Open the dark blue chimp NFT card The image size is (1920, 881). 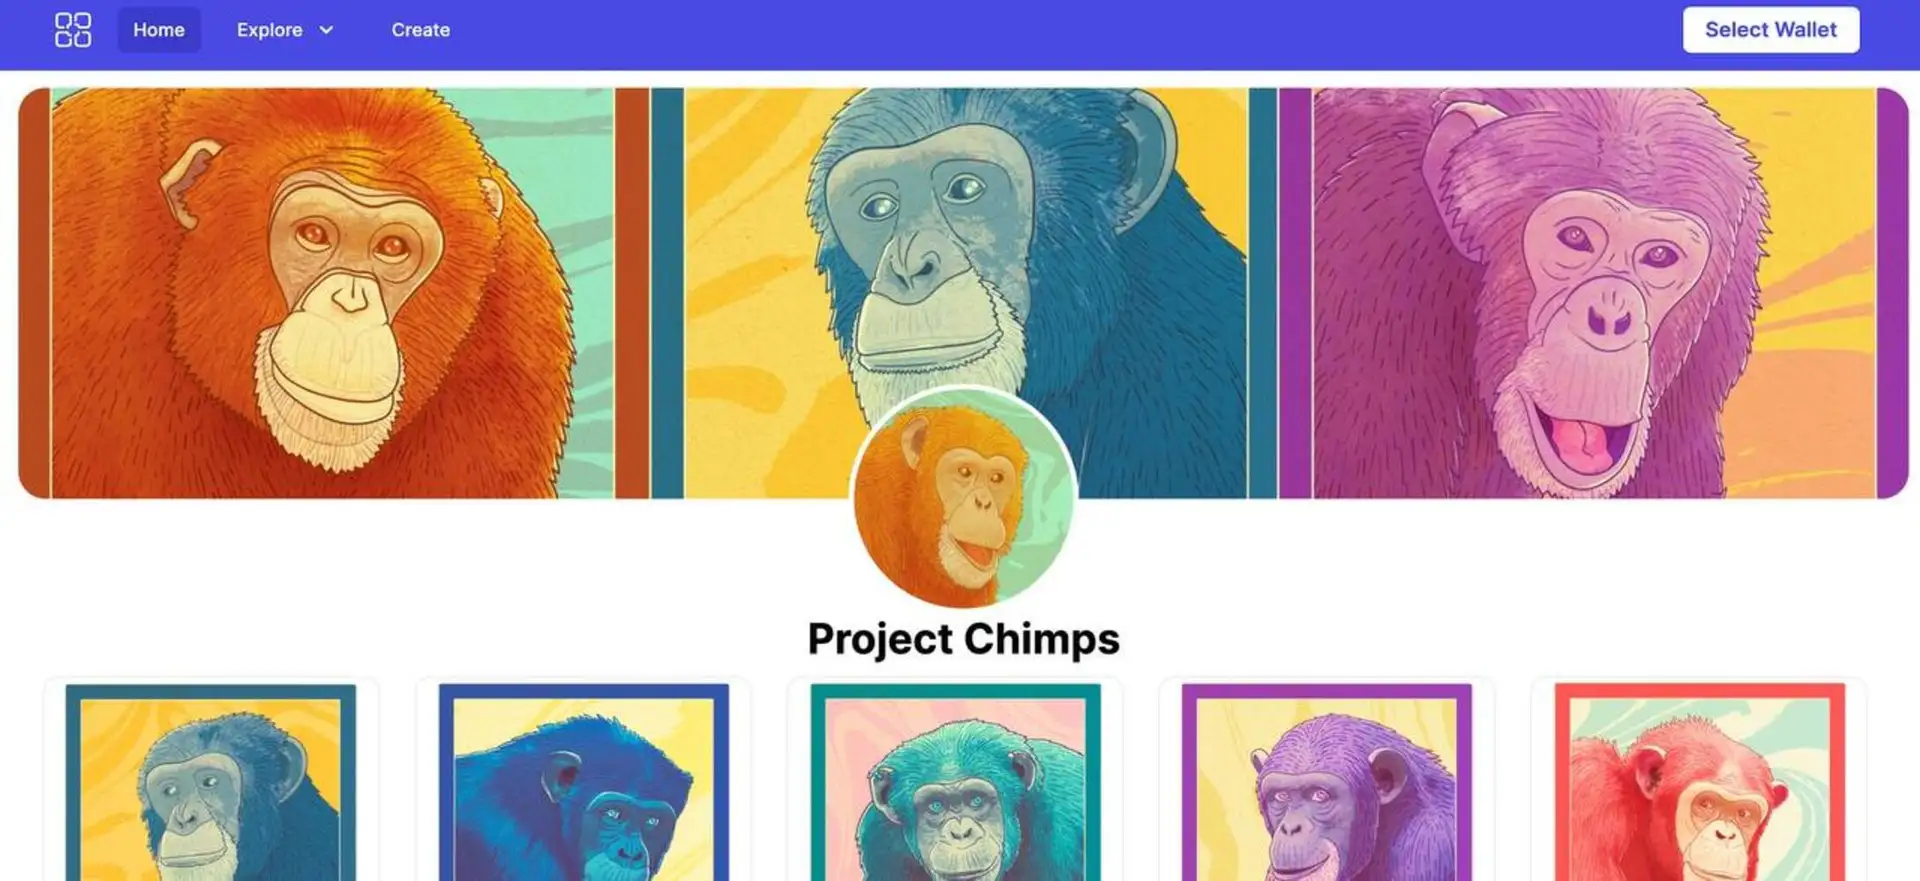(x=584, y=780)
